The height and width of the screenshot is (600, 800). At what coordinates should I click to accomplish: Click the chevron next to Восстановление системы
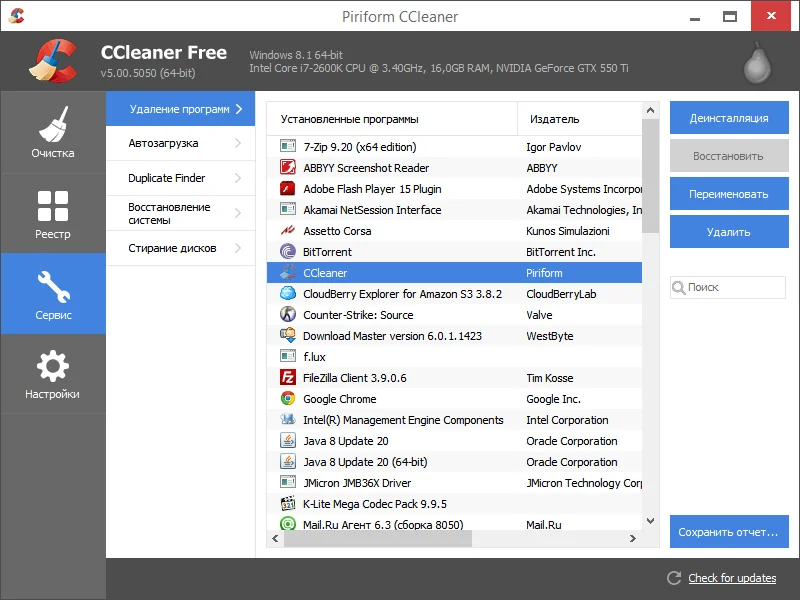(238, 213)
